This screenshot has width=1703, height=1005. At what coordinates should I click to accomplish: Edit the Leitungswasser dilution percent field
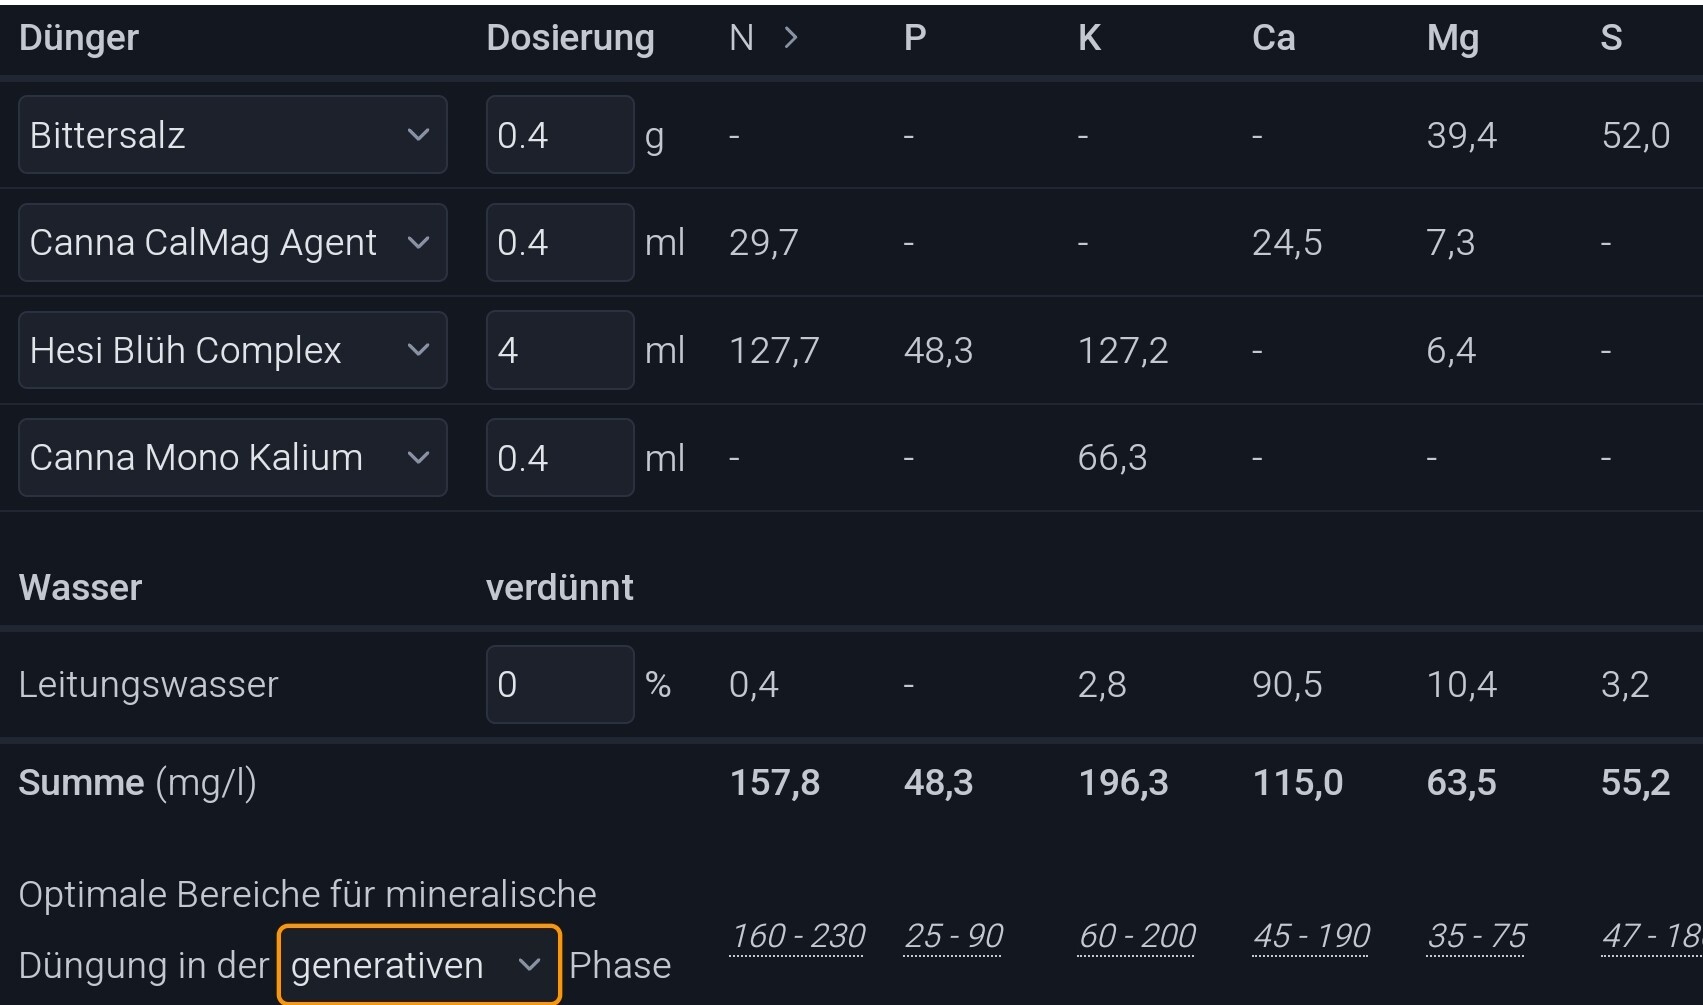click(559, 685)
